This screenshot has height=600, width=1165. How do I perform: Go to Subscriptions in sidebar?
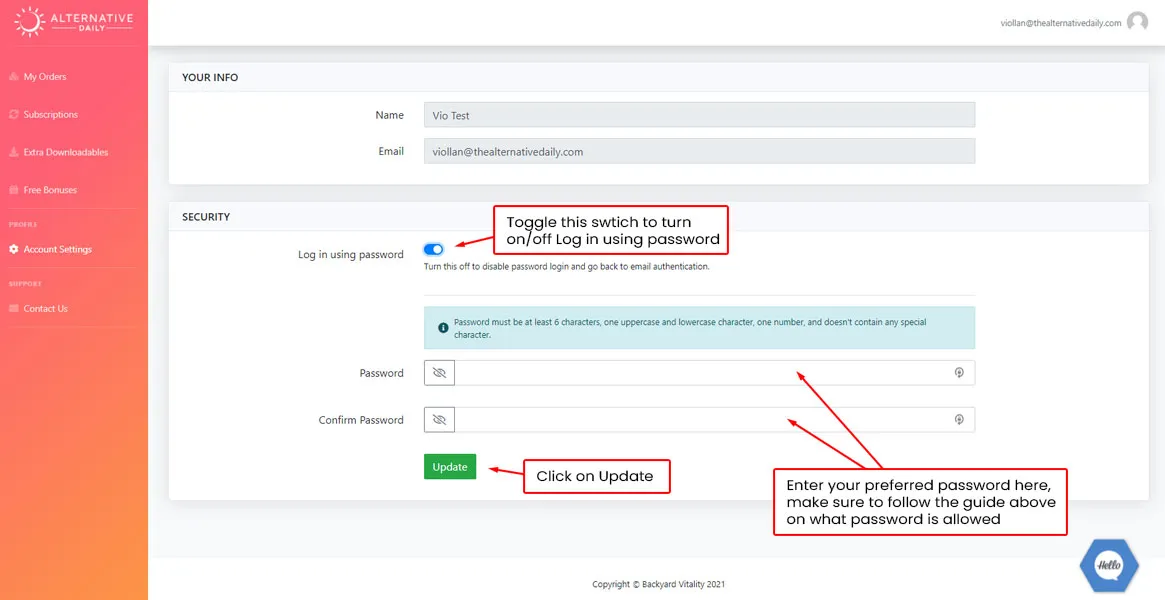(50, 115)
